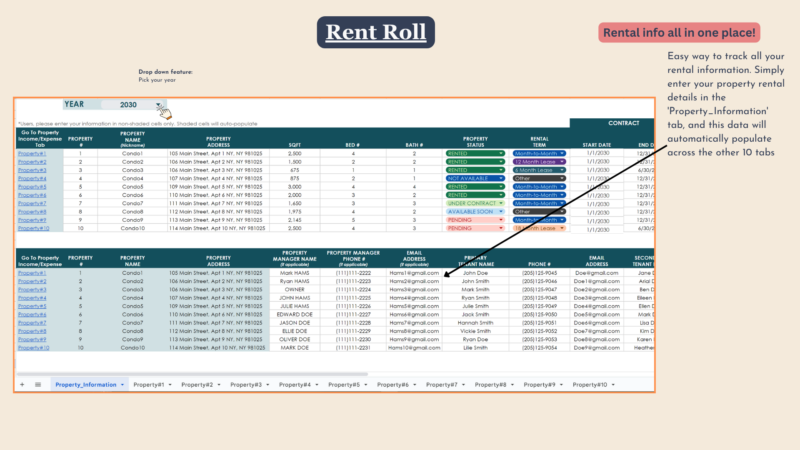Select manager name EDWARD DOE
The height and width of the screenshot is (450, 800).
tap(294, 315)
